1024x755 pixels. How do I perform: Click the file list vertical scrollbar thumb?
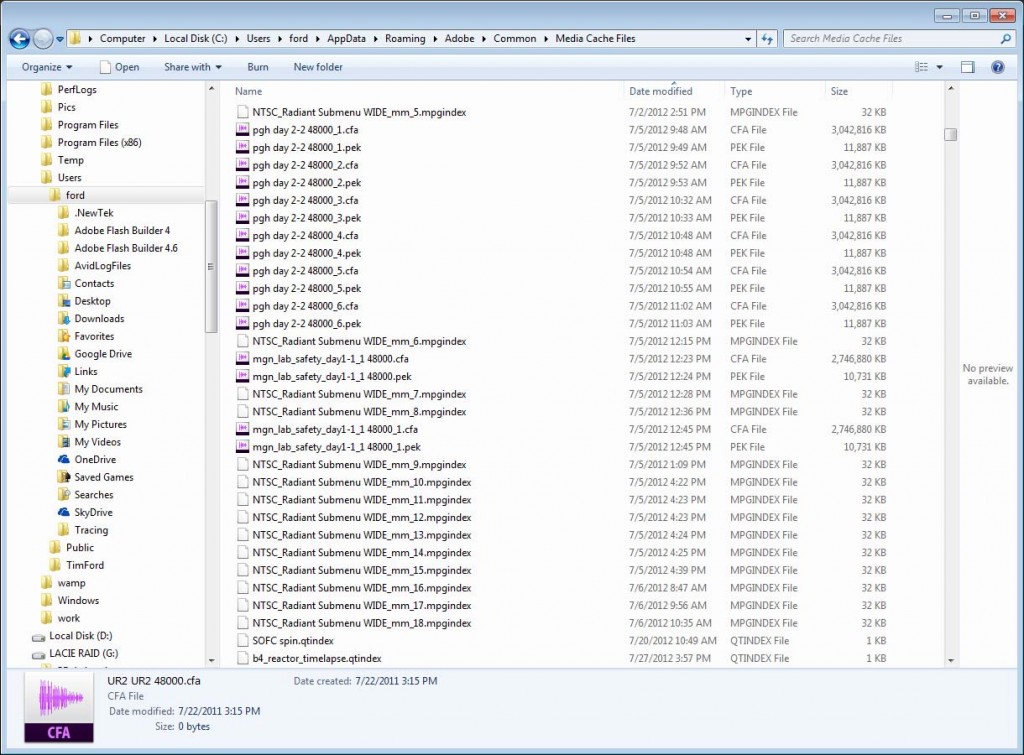950,135
